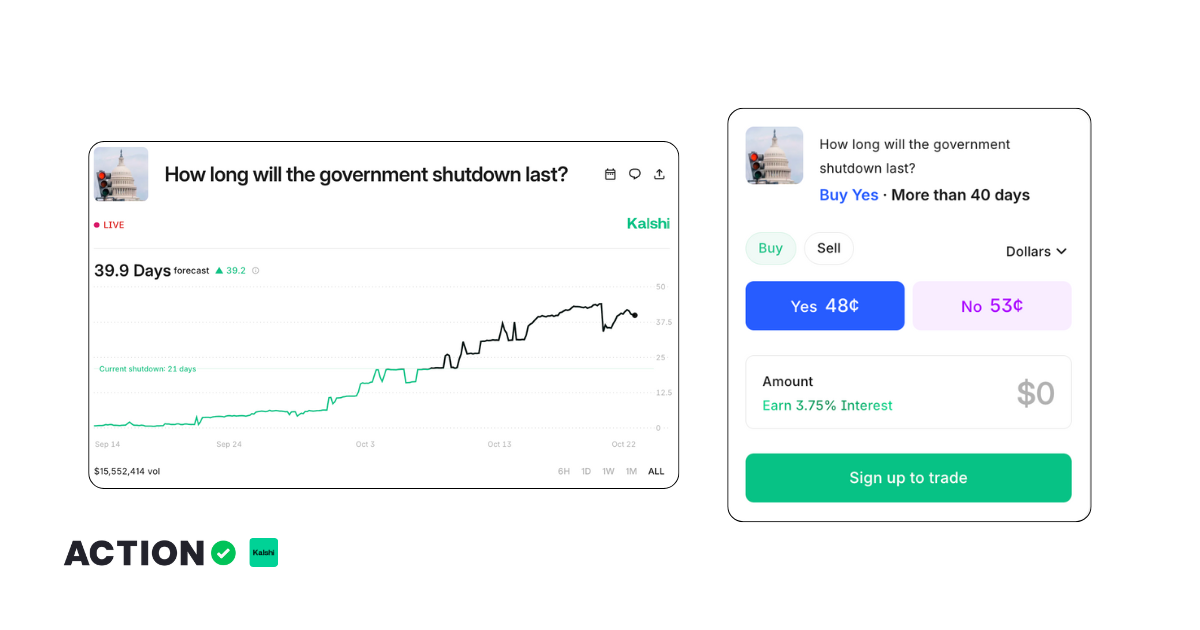The image size is (1200, 630).
Task: Open the Dollars dropdown
Action: (x=1036, y=251)
